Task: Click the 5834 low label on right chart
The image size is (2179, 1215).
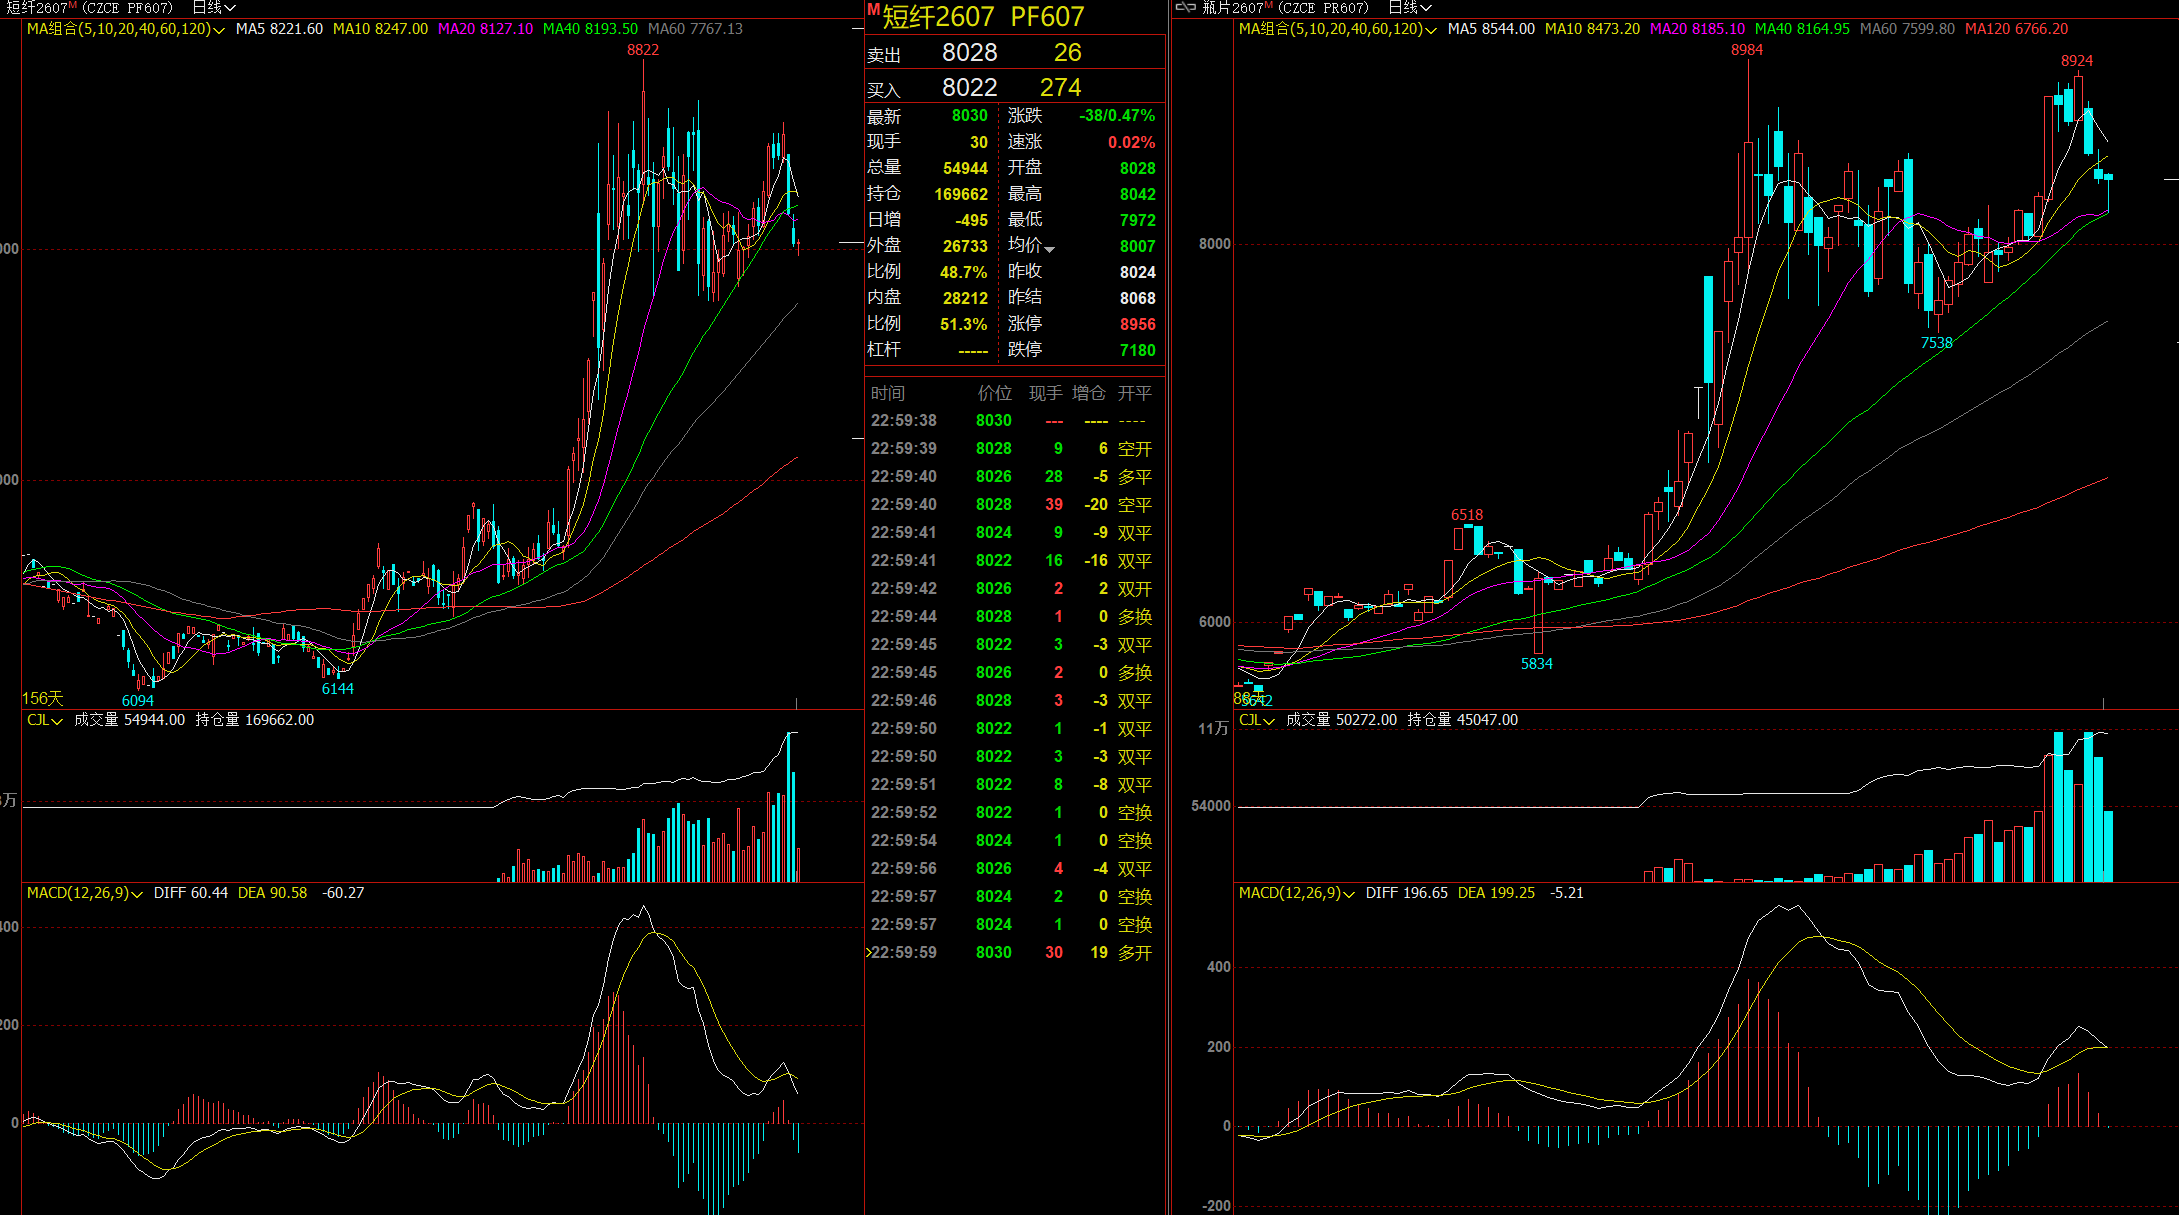Action: (x=1537, y=664)
